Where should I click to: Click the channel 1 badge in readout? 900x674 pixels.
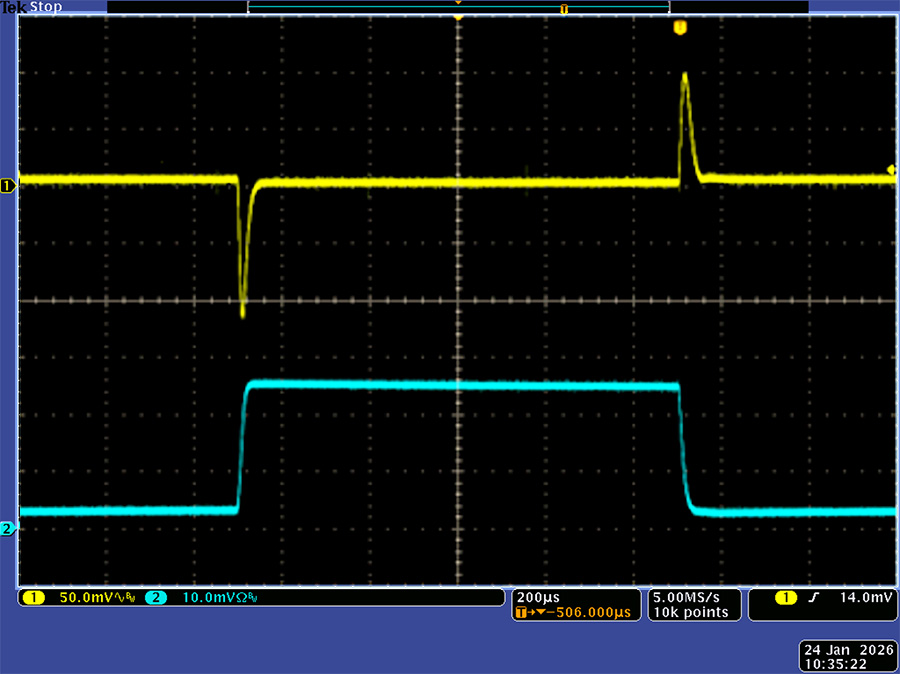click(x=34, y=598)
